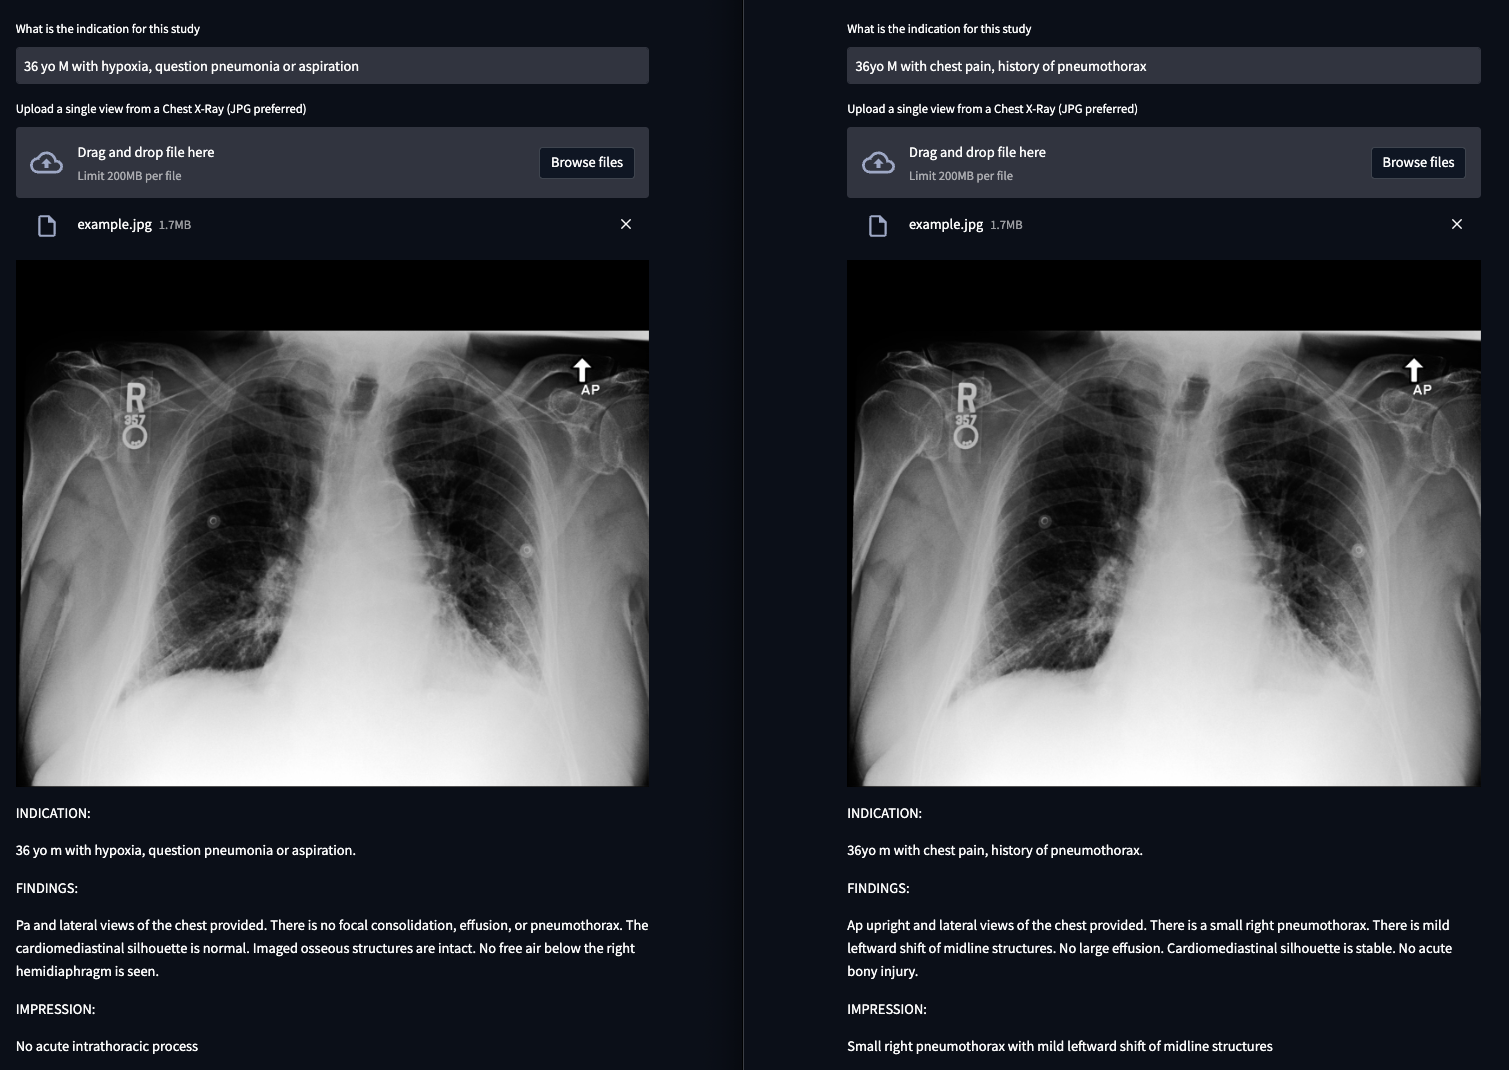Click the findings paragraph starting 'Ap upright and lateral'
Image resolution: width=1509 pixels, height=1070 pixels.
click(1149, 948)
